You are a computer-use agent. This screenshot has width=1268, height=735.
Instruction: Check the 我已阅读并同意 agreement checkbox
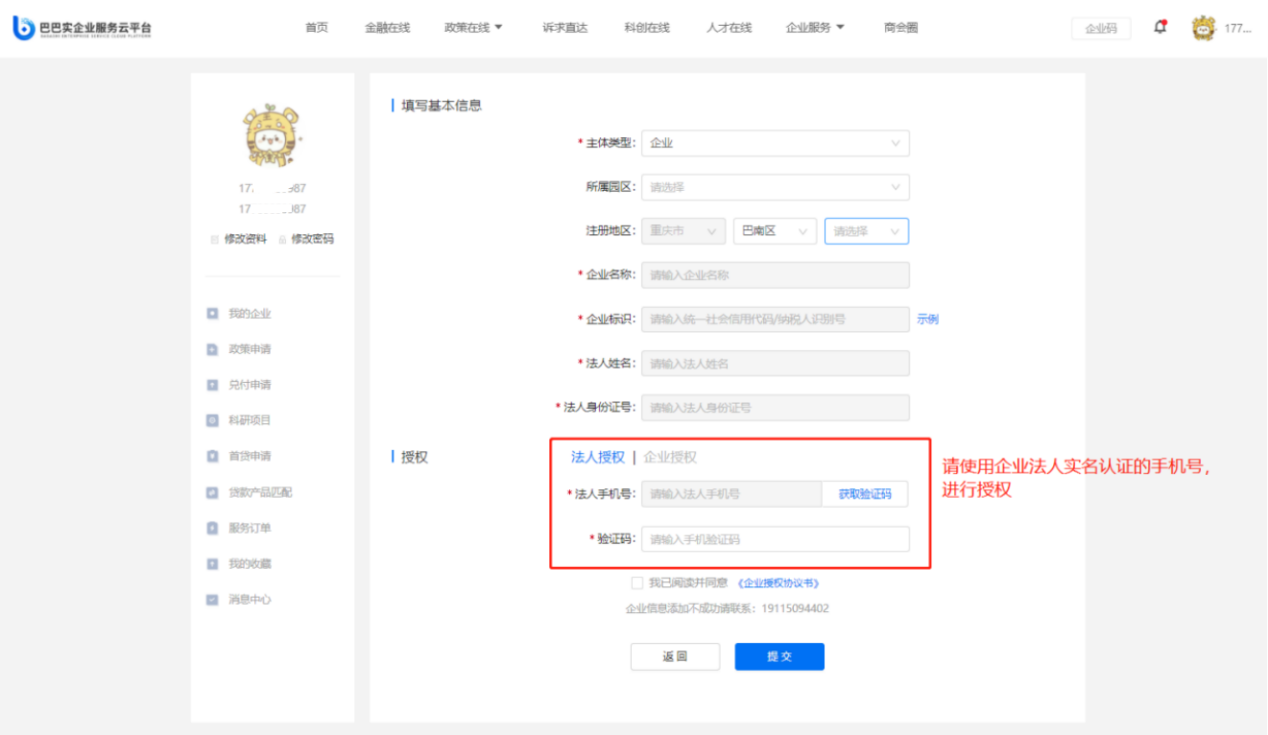[x=637, y=583]
